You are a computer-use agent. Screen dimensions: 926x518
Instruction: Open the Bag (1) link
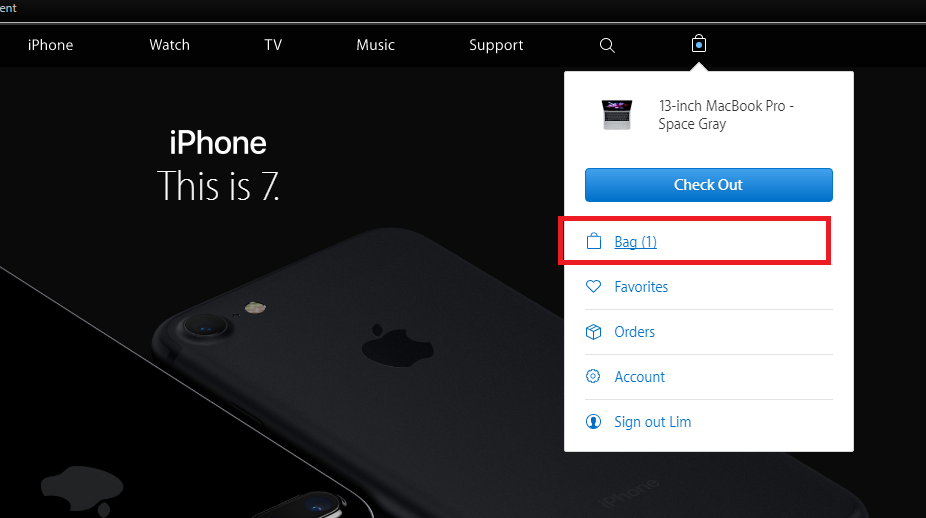(x=635, y=242)
